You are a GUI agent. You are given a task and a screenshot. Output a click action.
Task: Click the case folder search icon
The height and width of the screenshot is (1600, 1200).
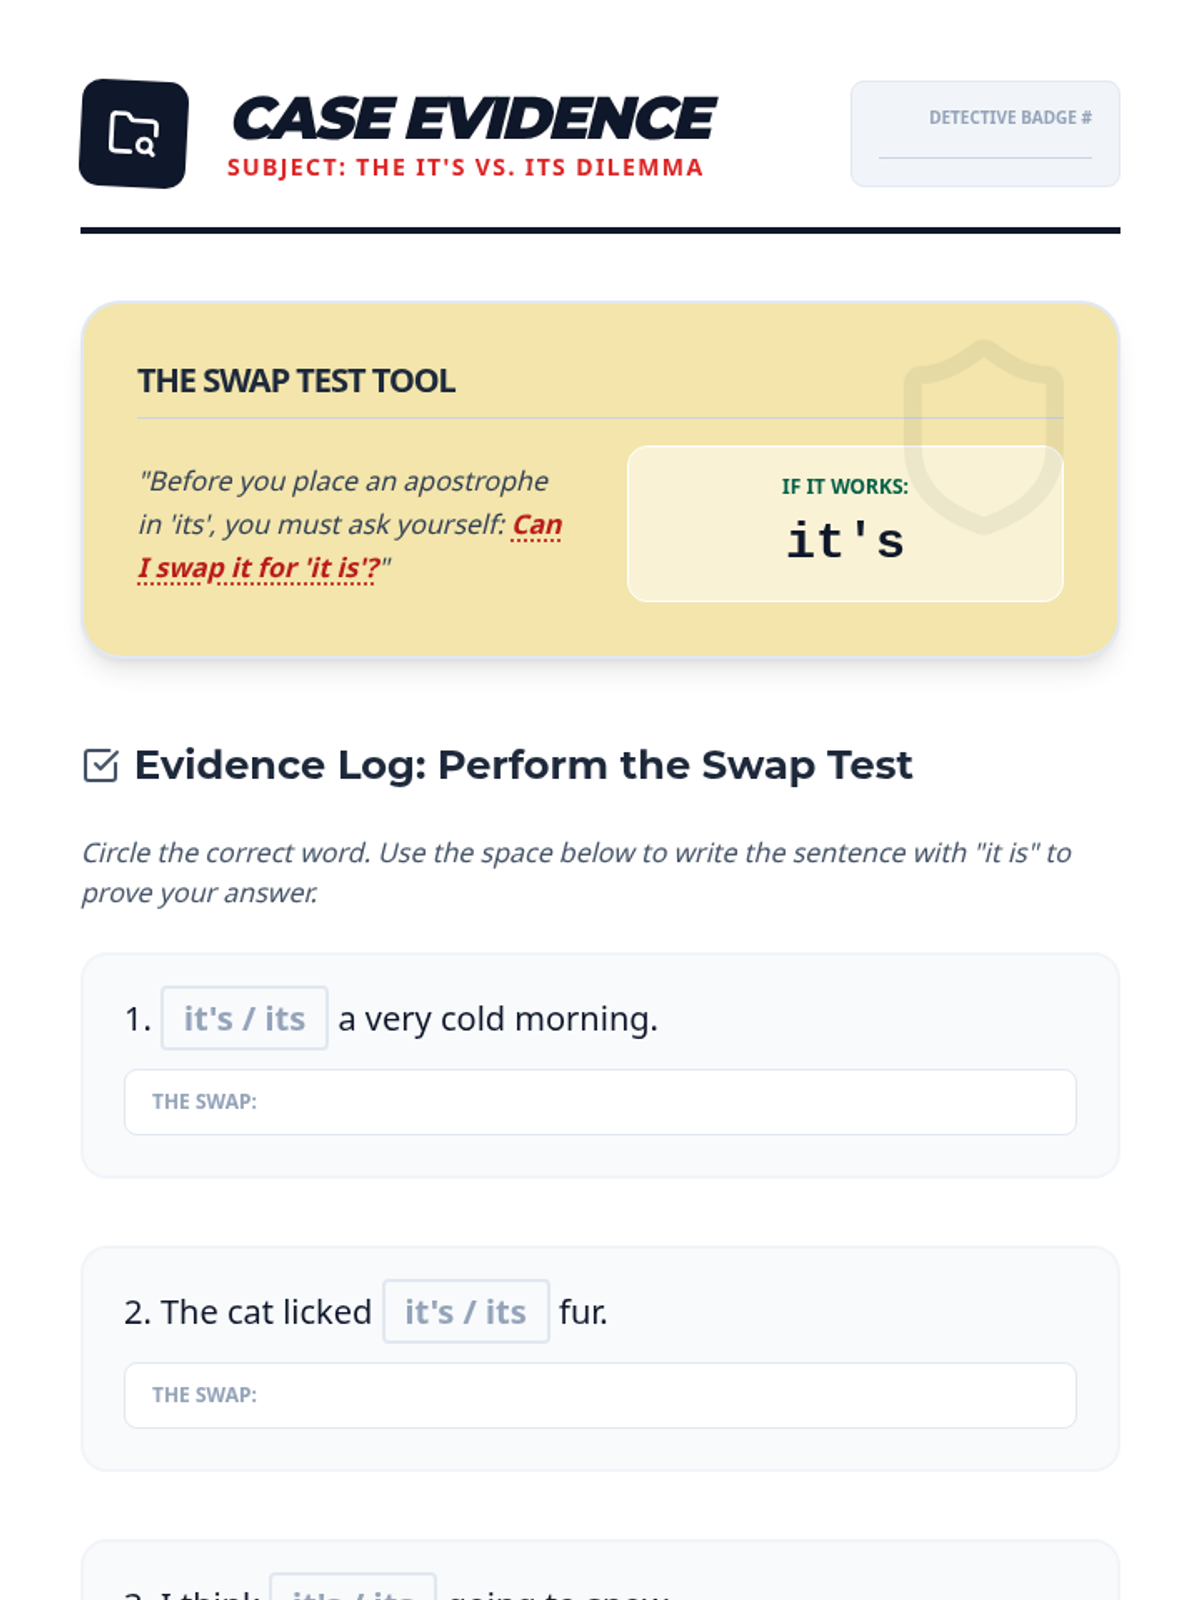pos(134,133)
